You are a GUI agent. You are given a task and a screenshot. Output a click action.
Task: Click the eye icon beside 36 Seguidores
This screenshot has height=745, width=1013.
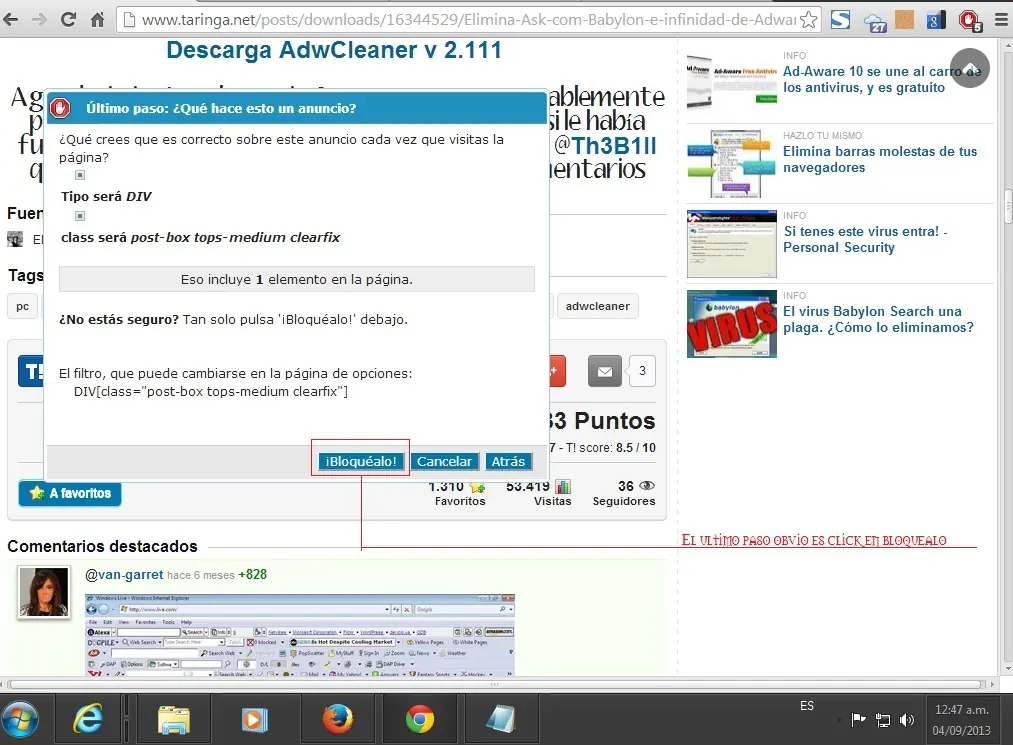[x=646, y=485]
